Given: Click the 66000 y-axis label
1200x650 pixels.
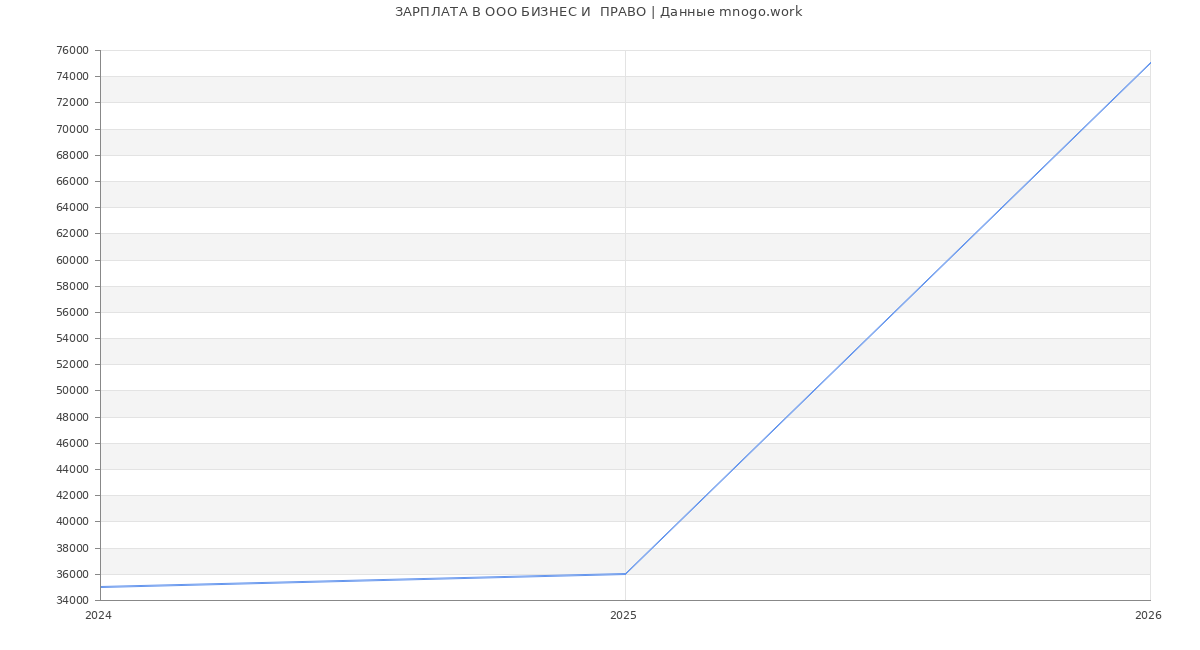Looking at the screenshot, I should coord(72,182).
